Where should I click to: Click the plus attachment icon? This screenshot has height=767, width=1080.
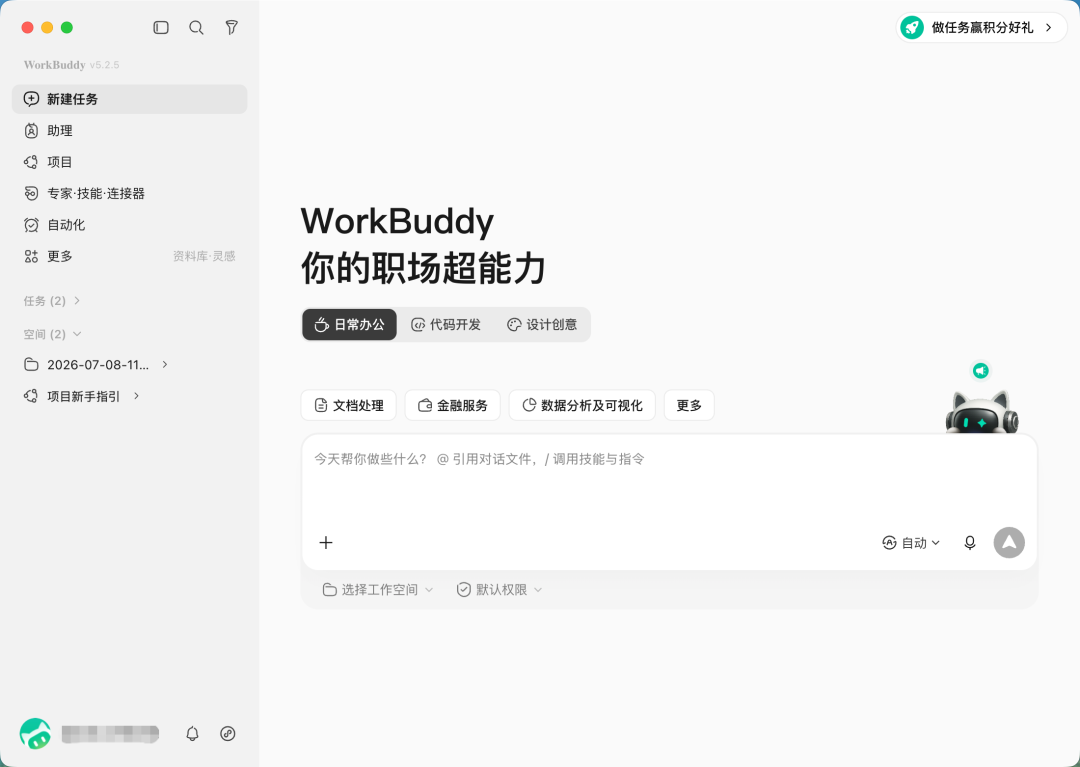coord(326,543)
